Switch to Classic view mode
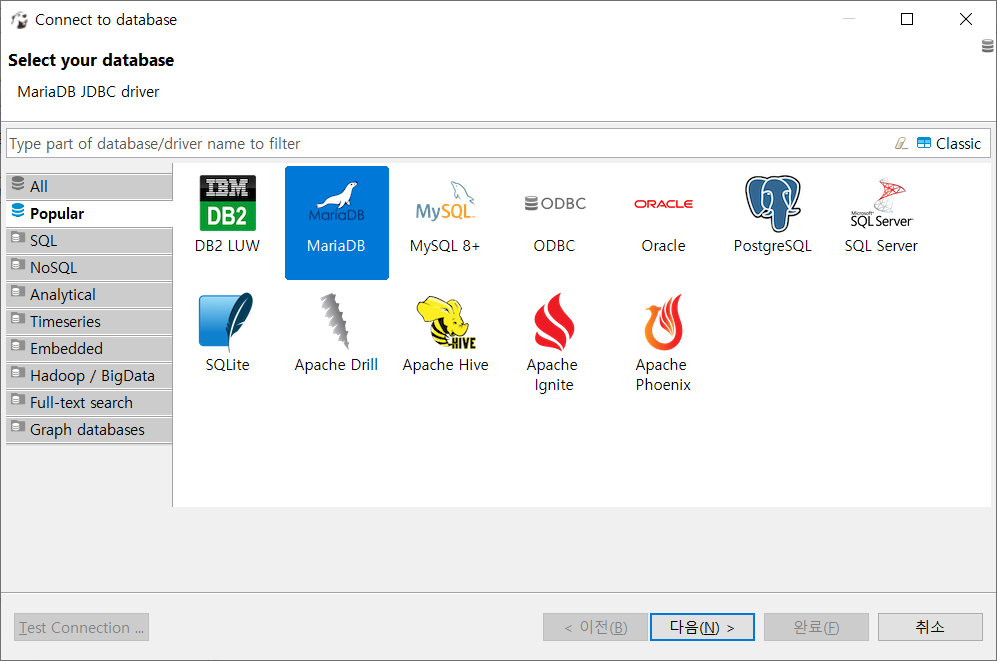 tap(949, 144)
